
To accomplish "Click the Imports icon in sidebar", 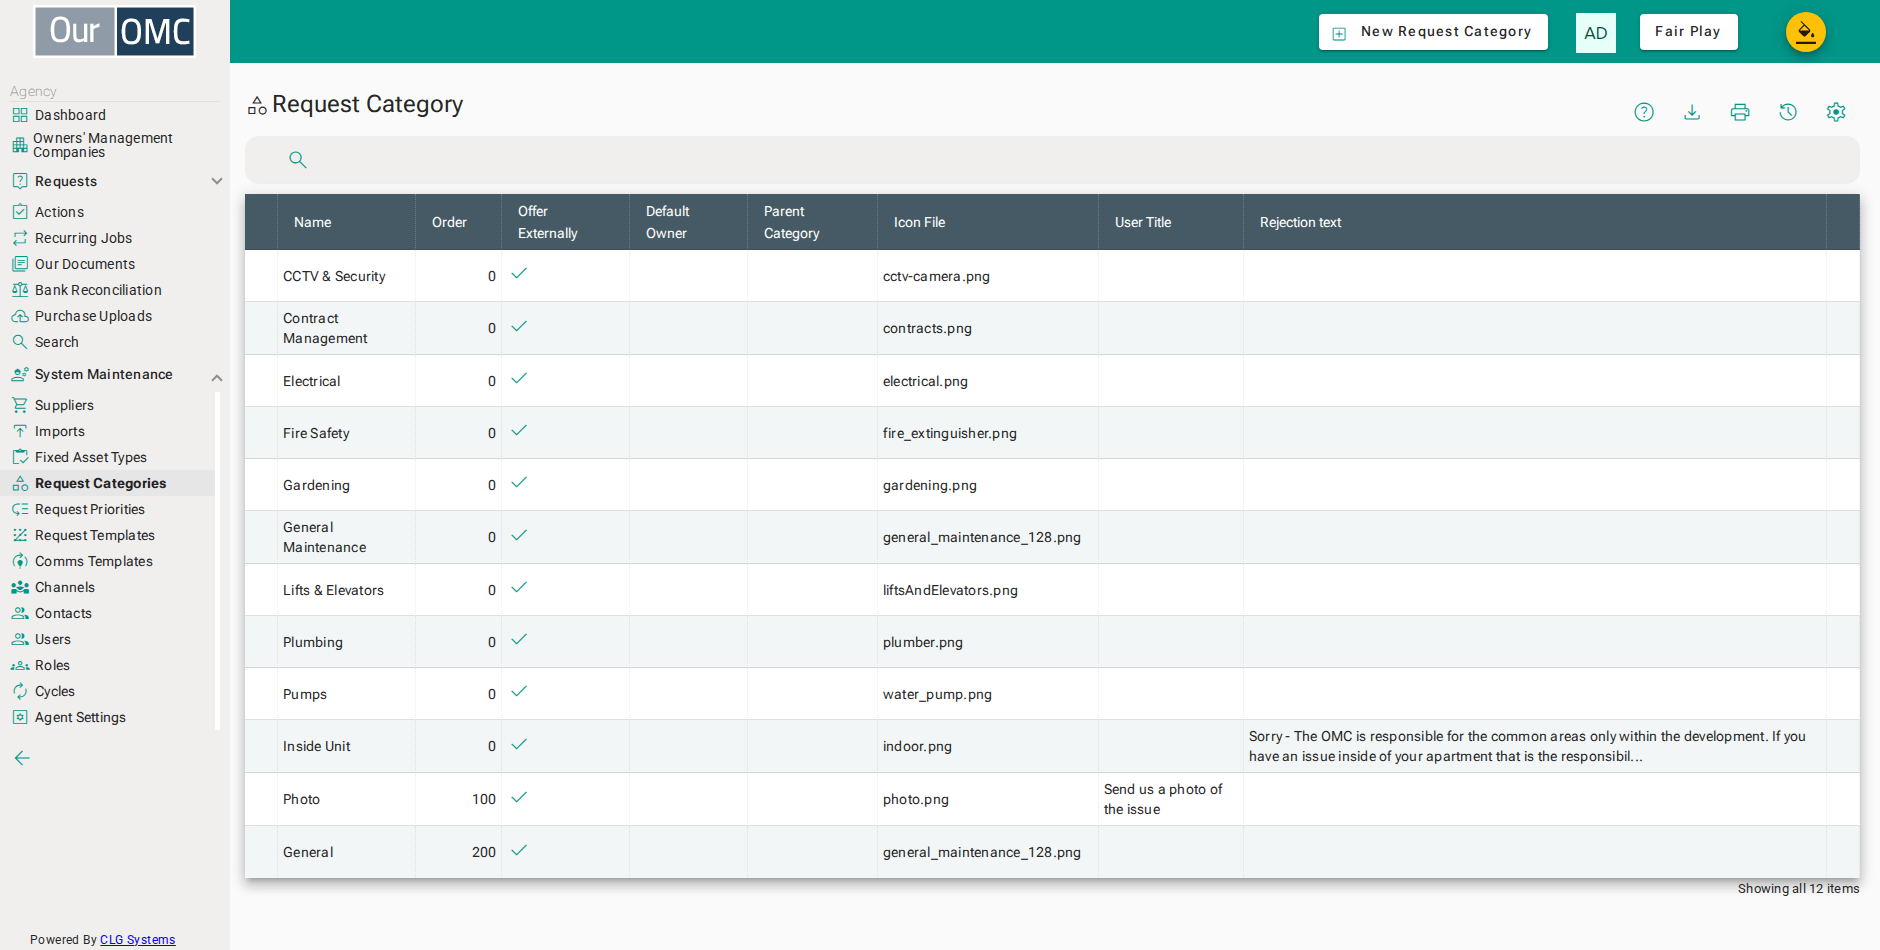I will [20, 431].
